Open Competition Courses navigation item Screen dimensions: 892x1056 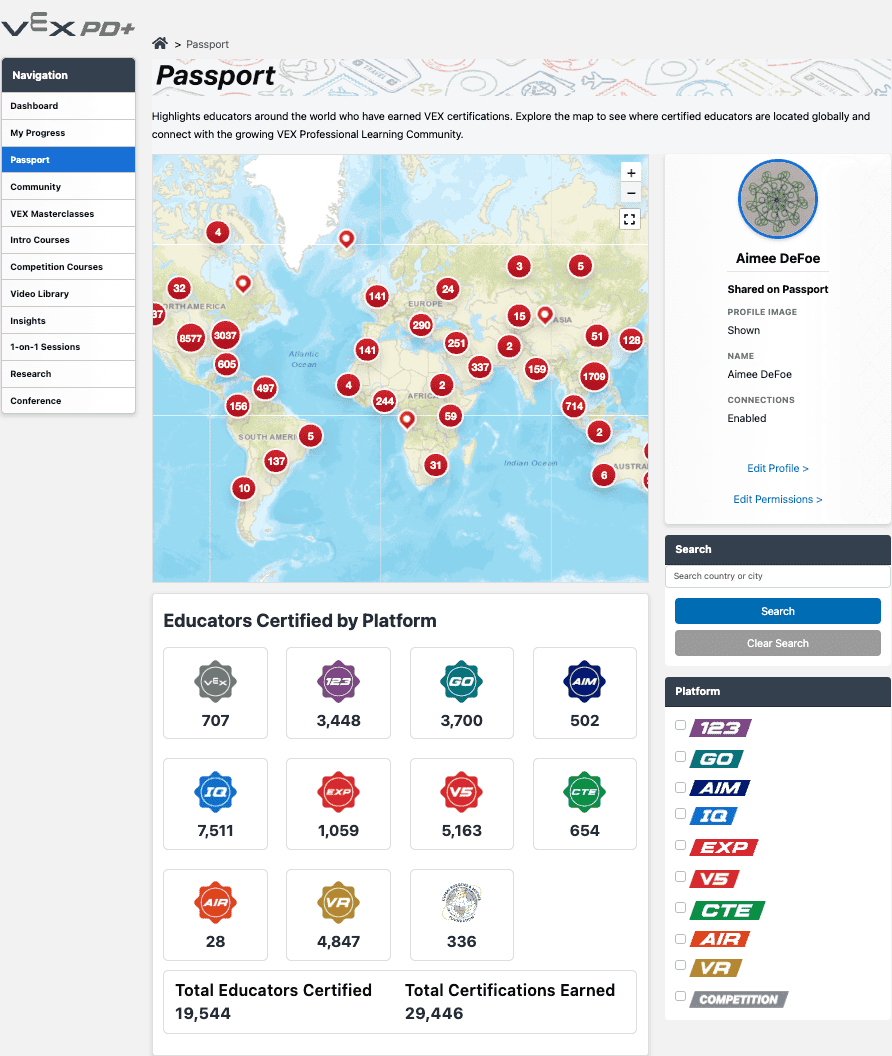tap(68, 267)
